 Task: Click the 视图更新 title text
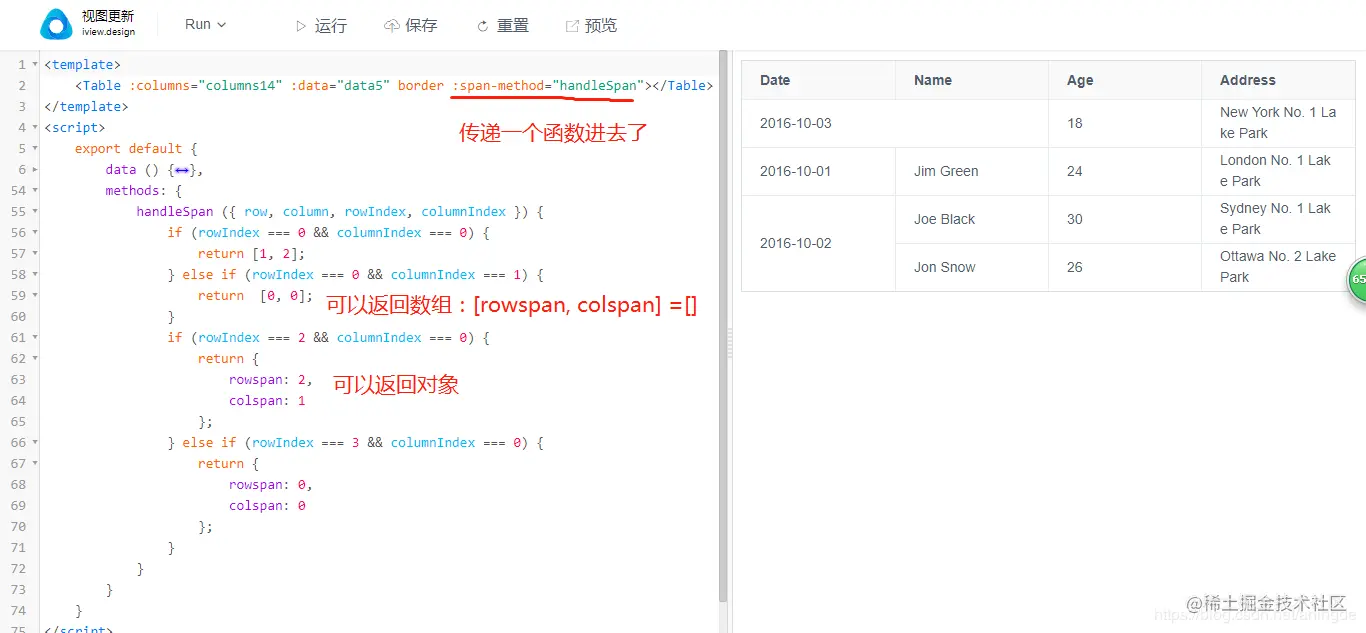110,17
